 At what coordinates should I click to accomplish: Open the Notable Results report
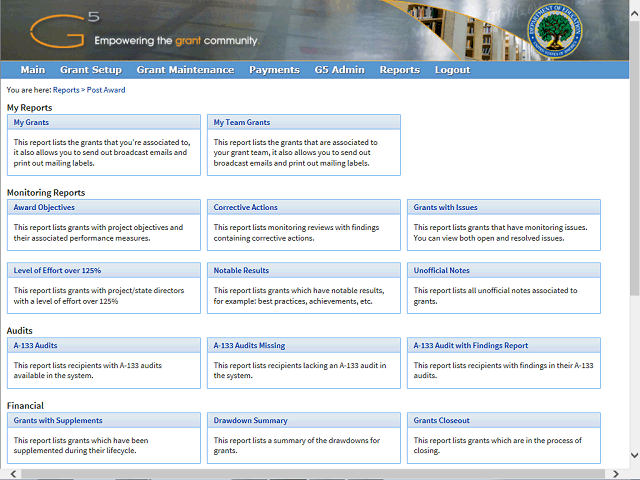click(x=241, y=271)
